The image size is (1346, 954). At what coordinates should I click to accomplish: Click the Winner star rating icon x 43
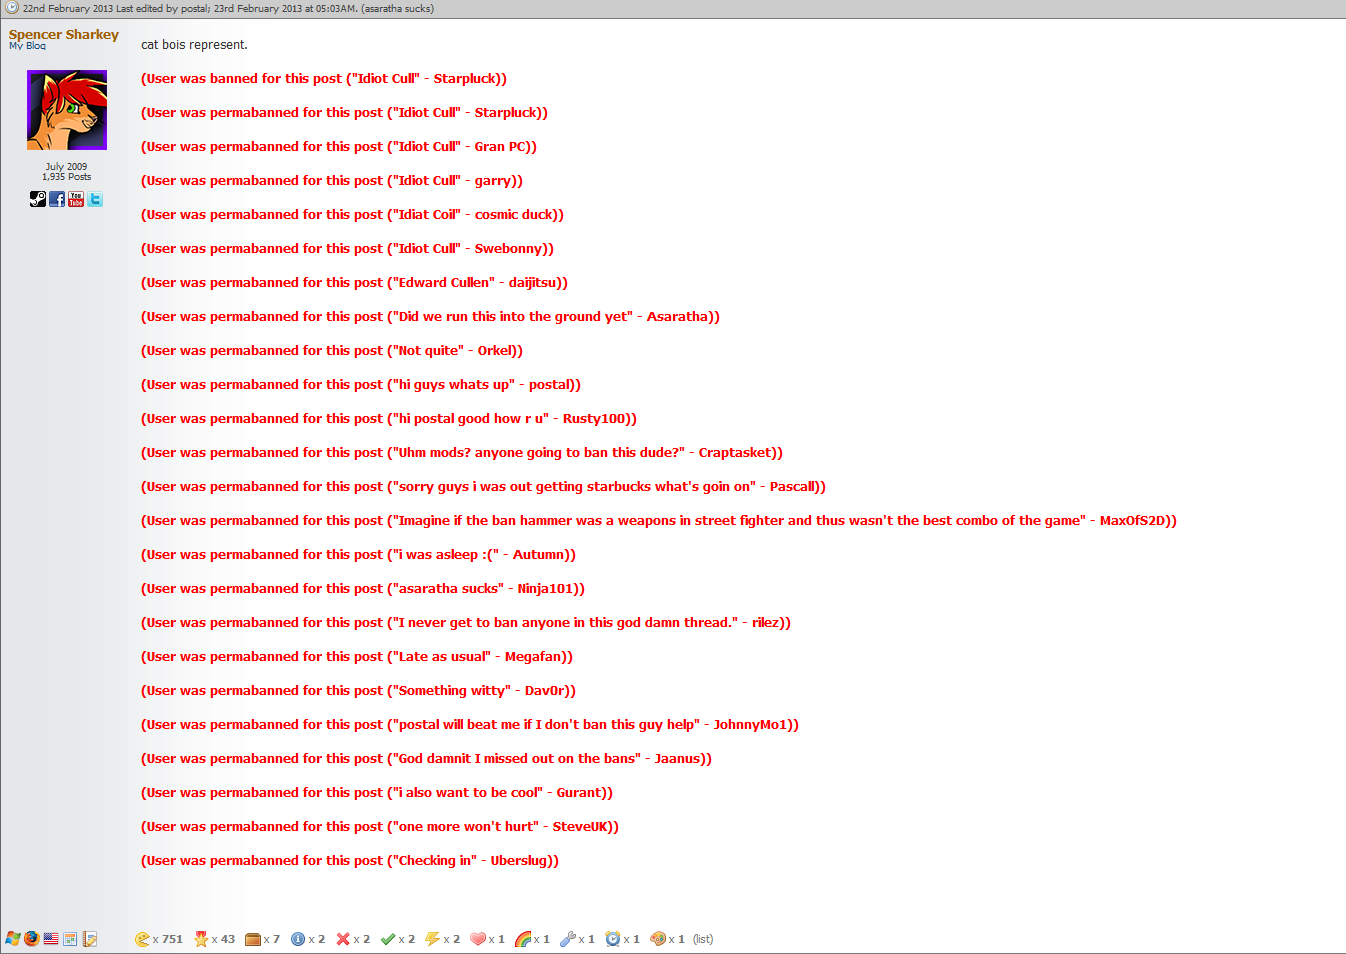[x=201, y=939]
